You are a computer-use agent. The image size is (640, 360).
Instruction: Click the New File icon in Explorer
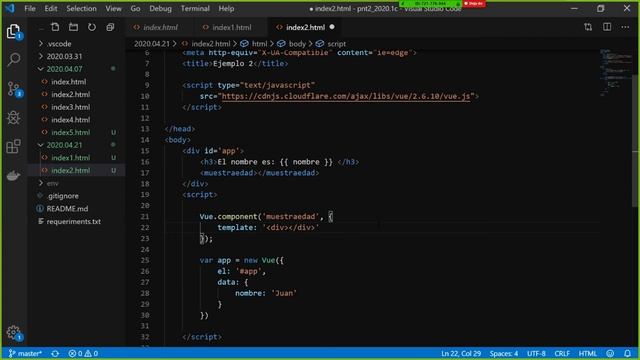(55, 27)
